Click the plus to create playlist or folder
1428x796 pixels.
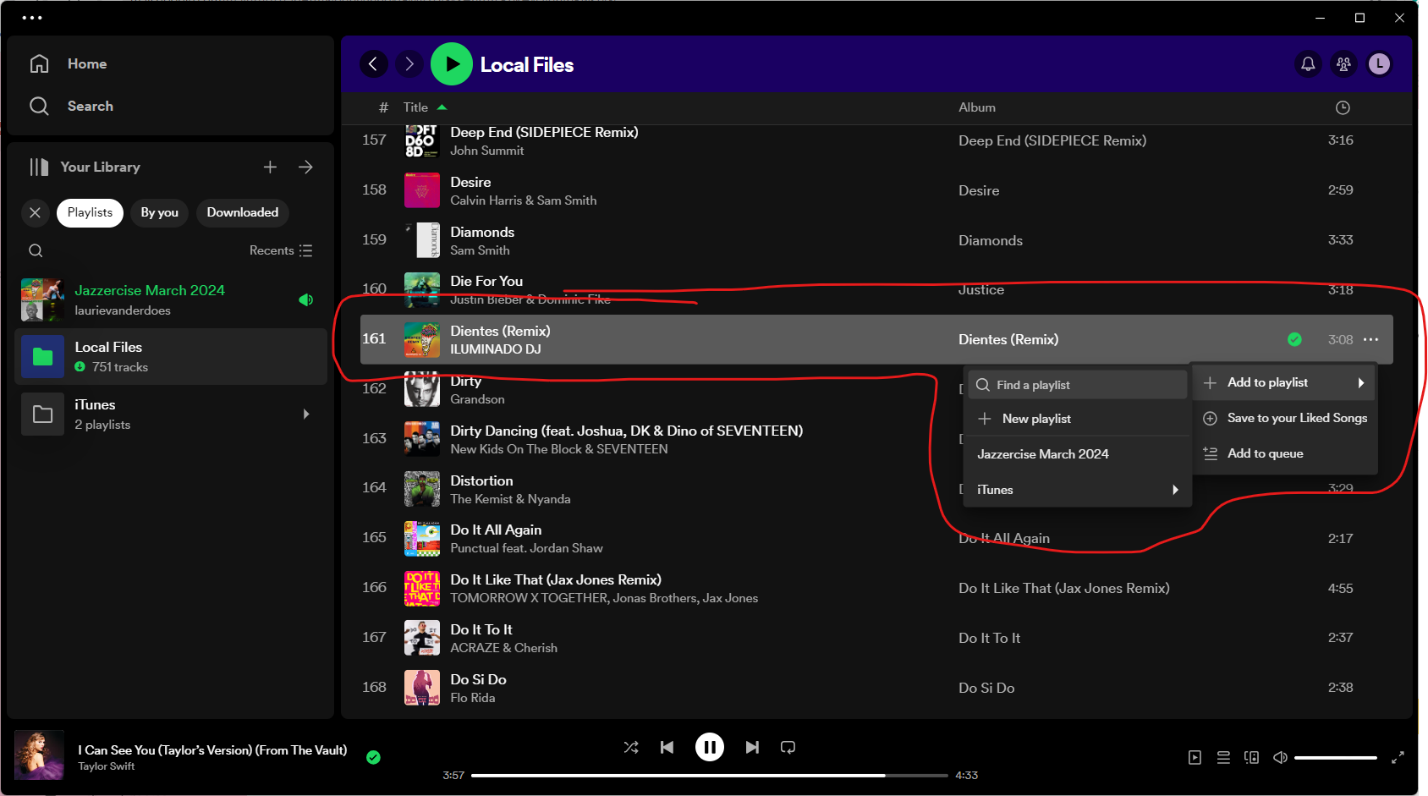click(270, 167)
